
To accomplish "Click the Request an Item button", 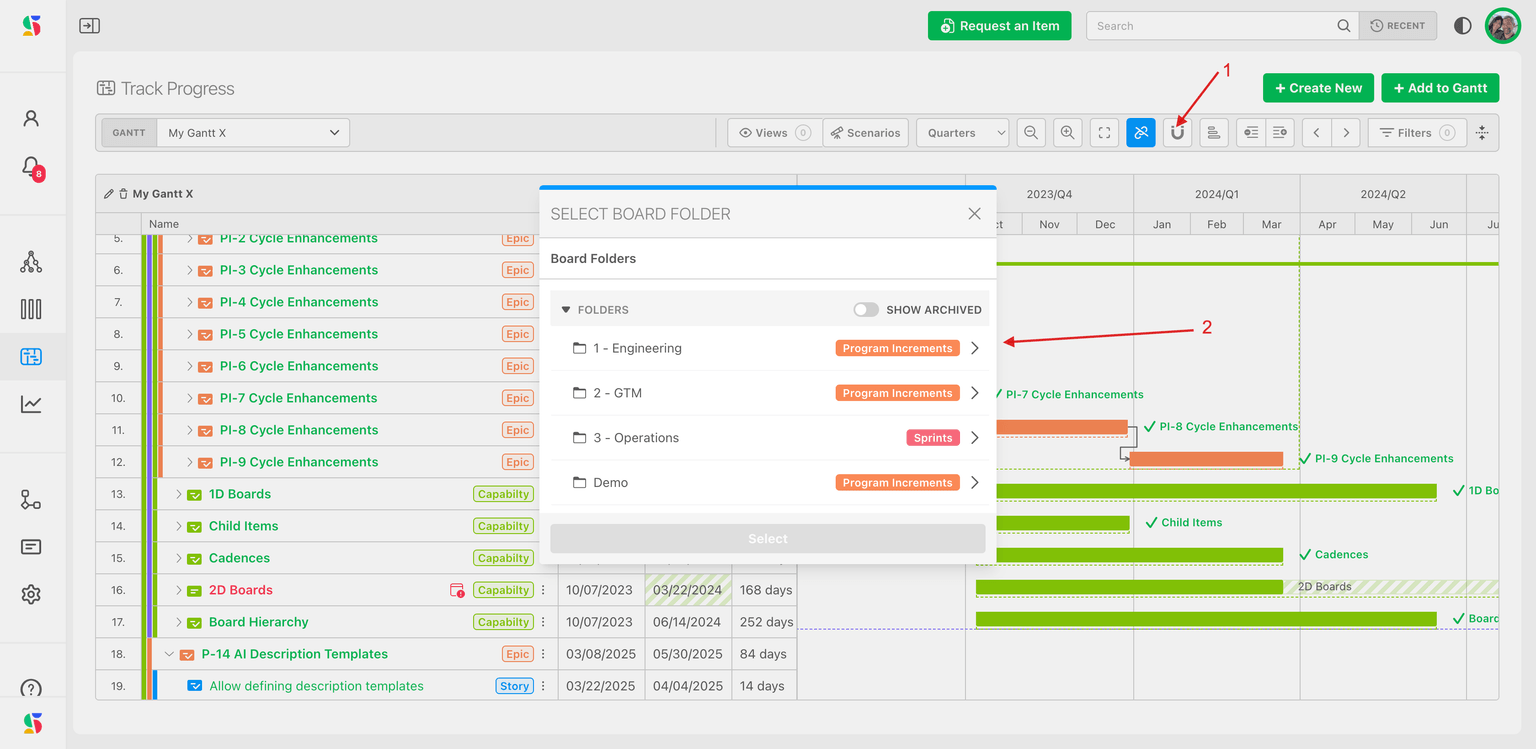I will (999, 26).
